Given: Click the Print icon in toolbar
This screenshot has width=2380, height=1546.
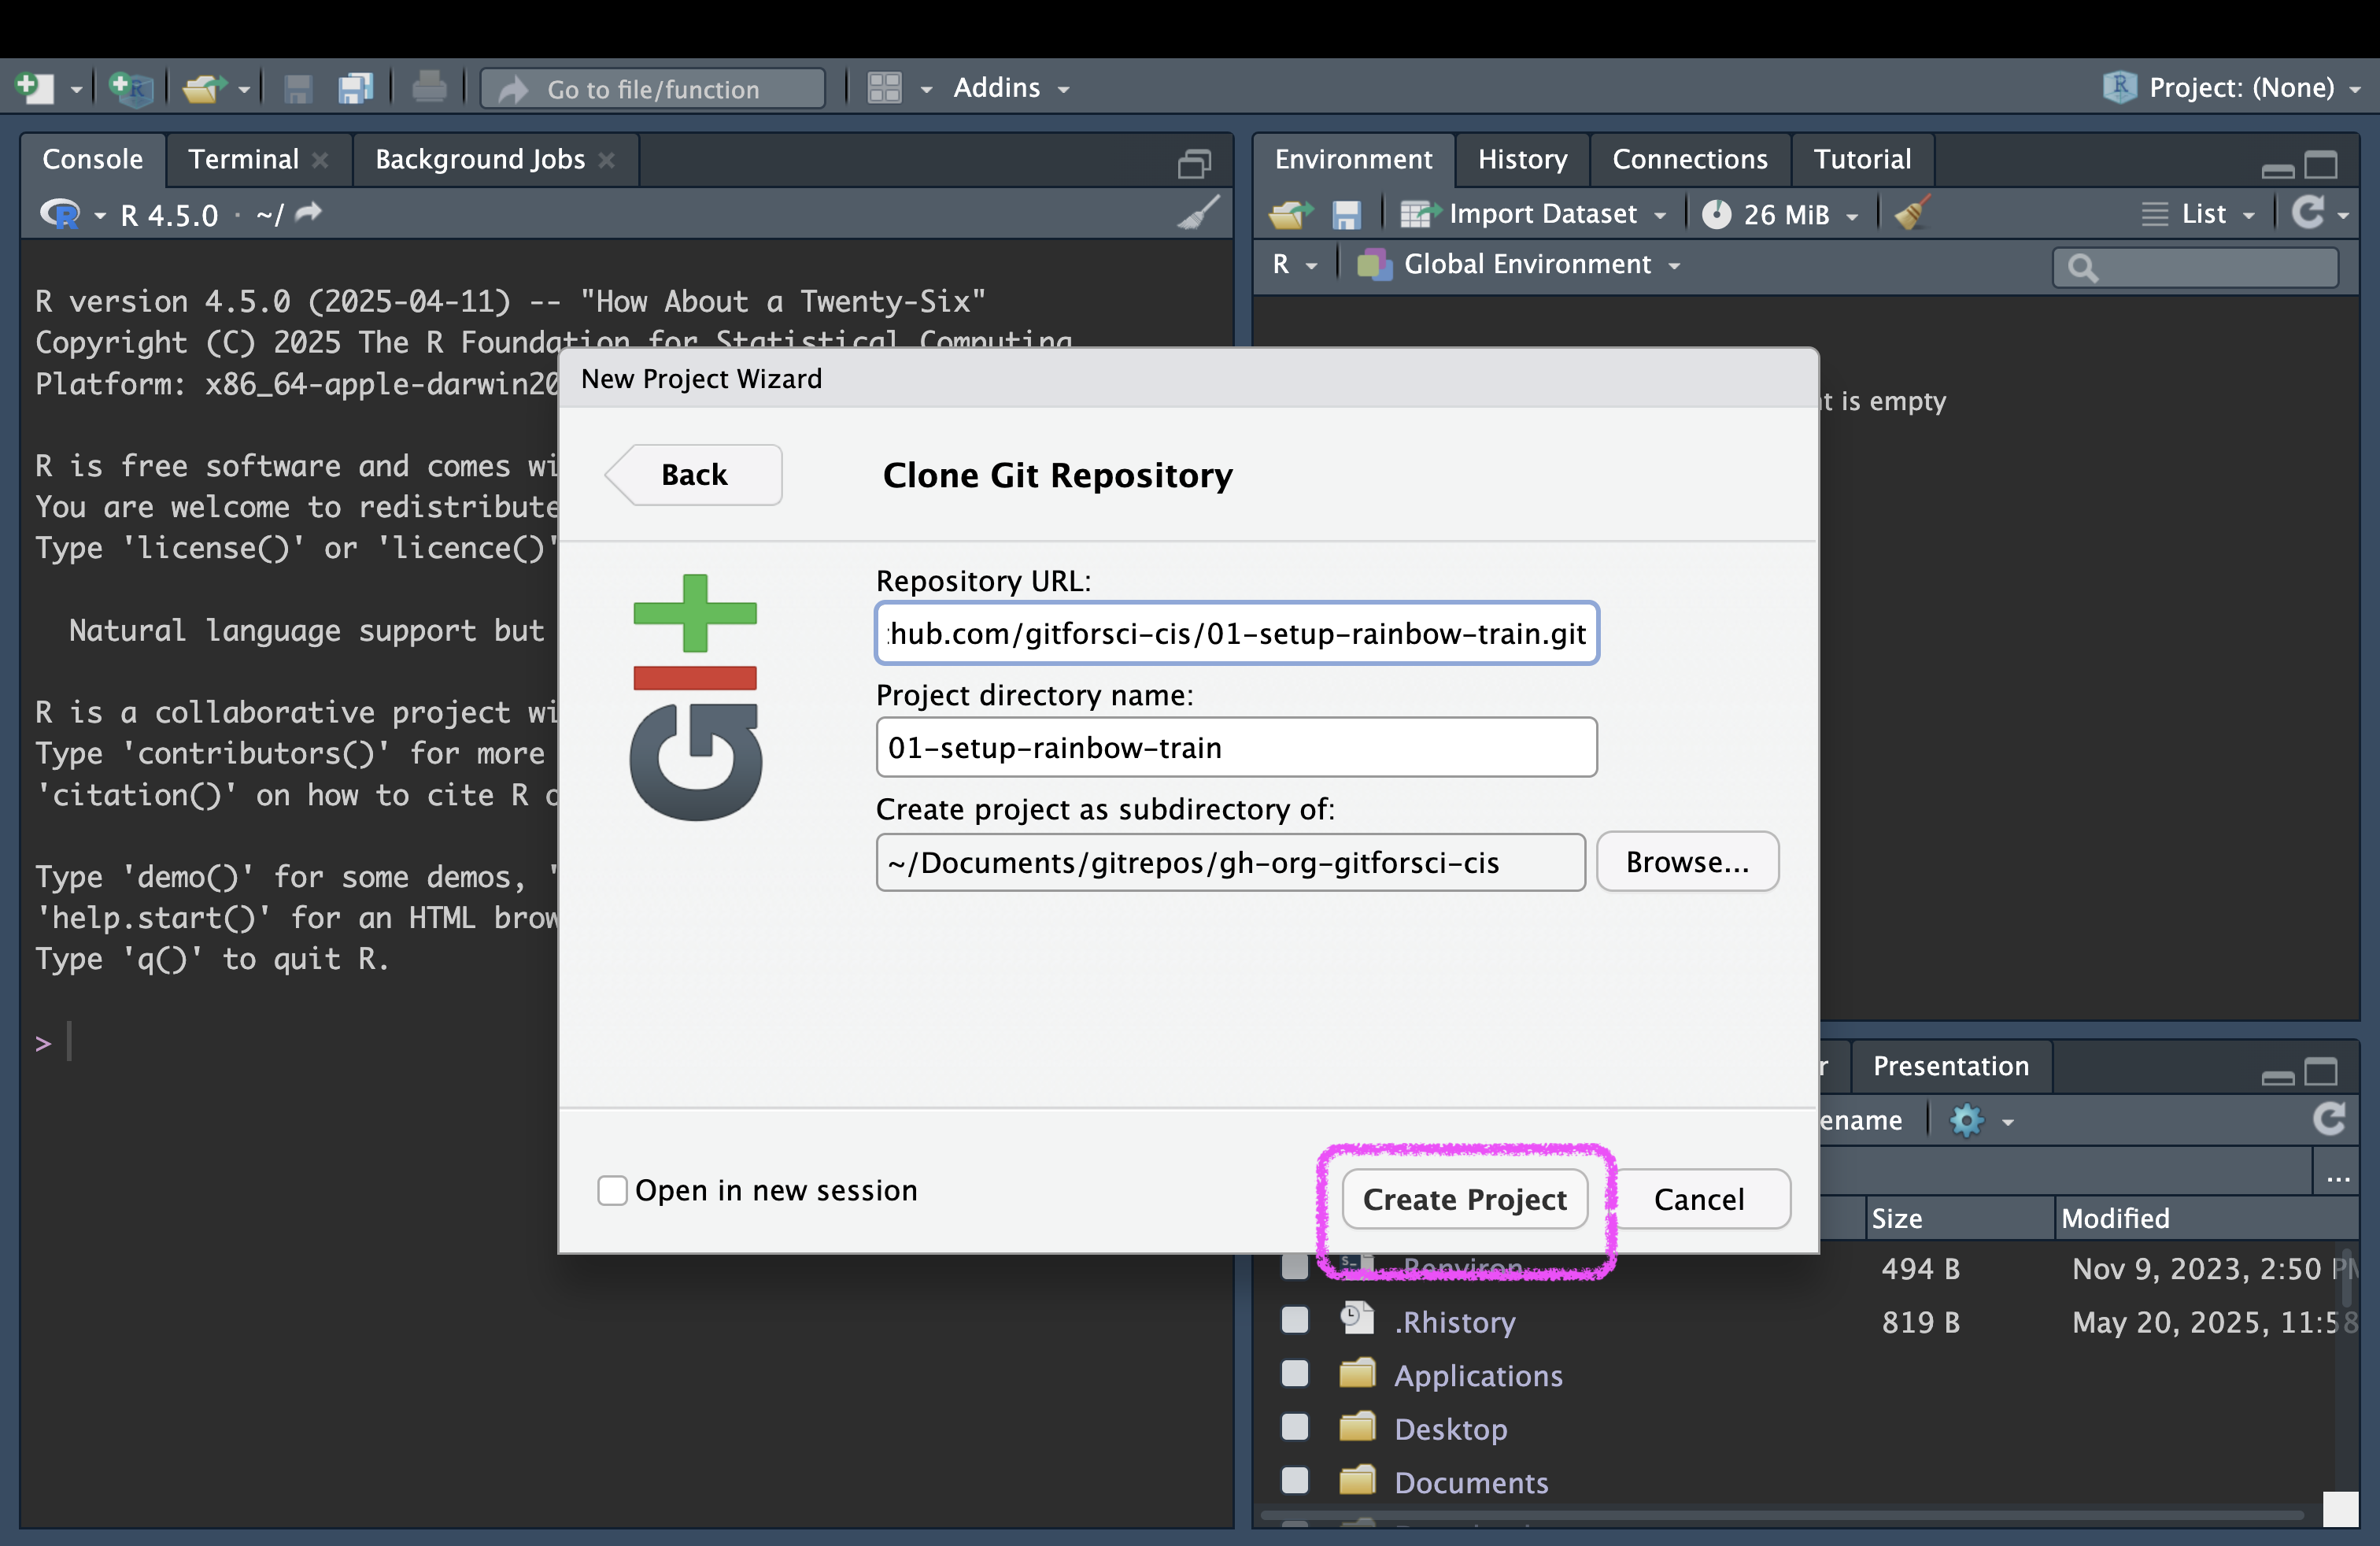Looking at the screenshot, I should tap(429, 88).
